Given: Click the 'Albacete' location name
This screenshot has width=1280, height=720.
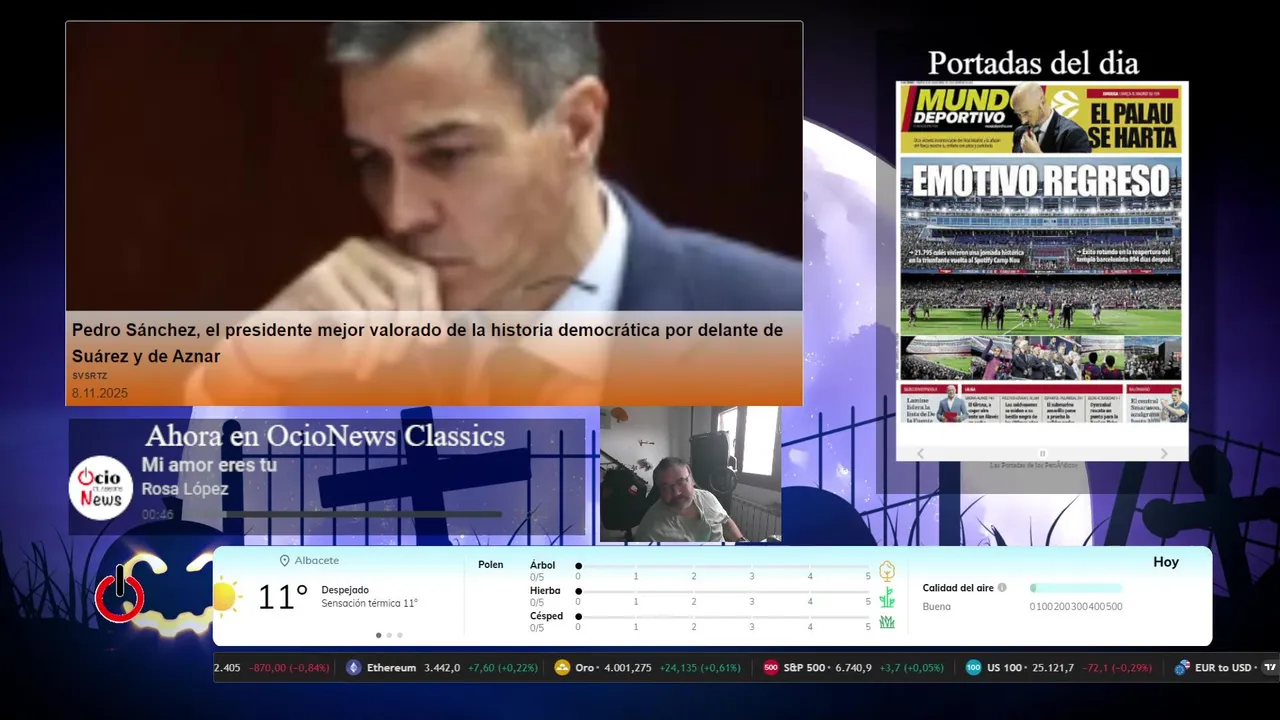Looking at the screenshot, I should pyautogui.click(x=316, y=561).
